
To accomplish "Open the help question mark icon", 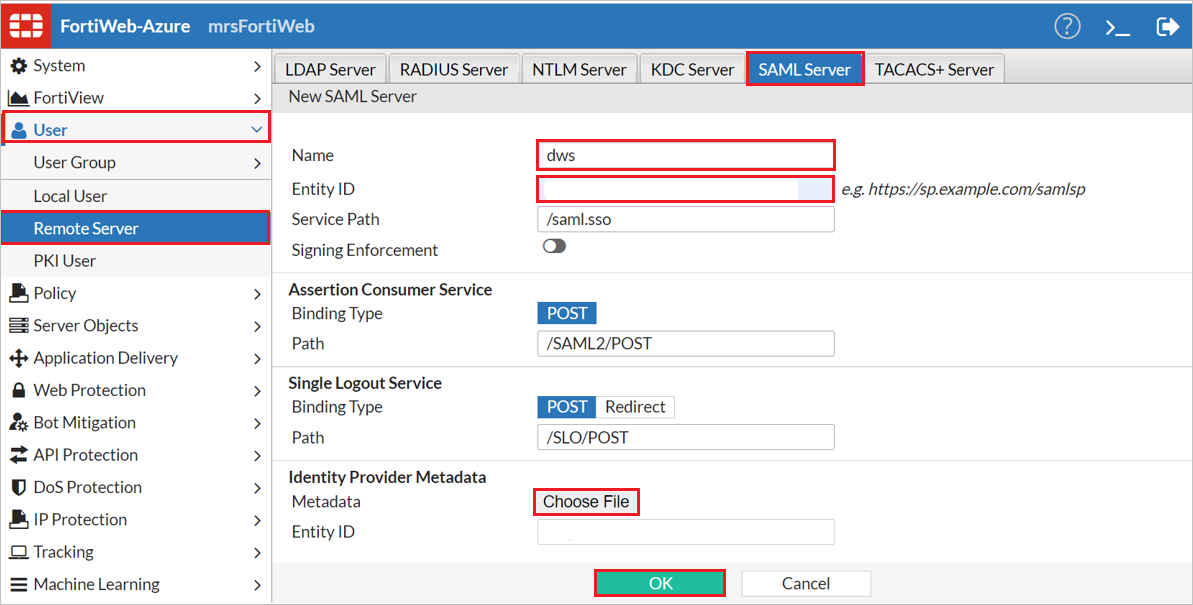I will (x=1067, y=27).
